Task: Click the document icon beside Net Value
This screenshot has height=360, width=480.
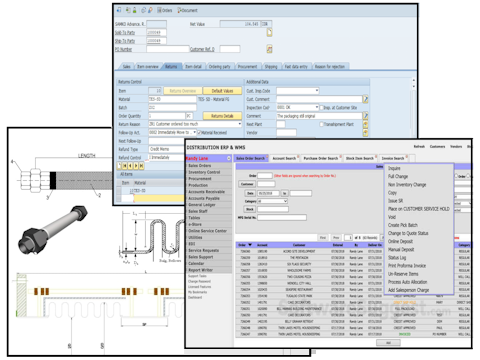Action: point(269,32)
